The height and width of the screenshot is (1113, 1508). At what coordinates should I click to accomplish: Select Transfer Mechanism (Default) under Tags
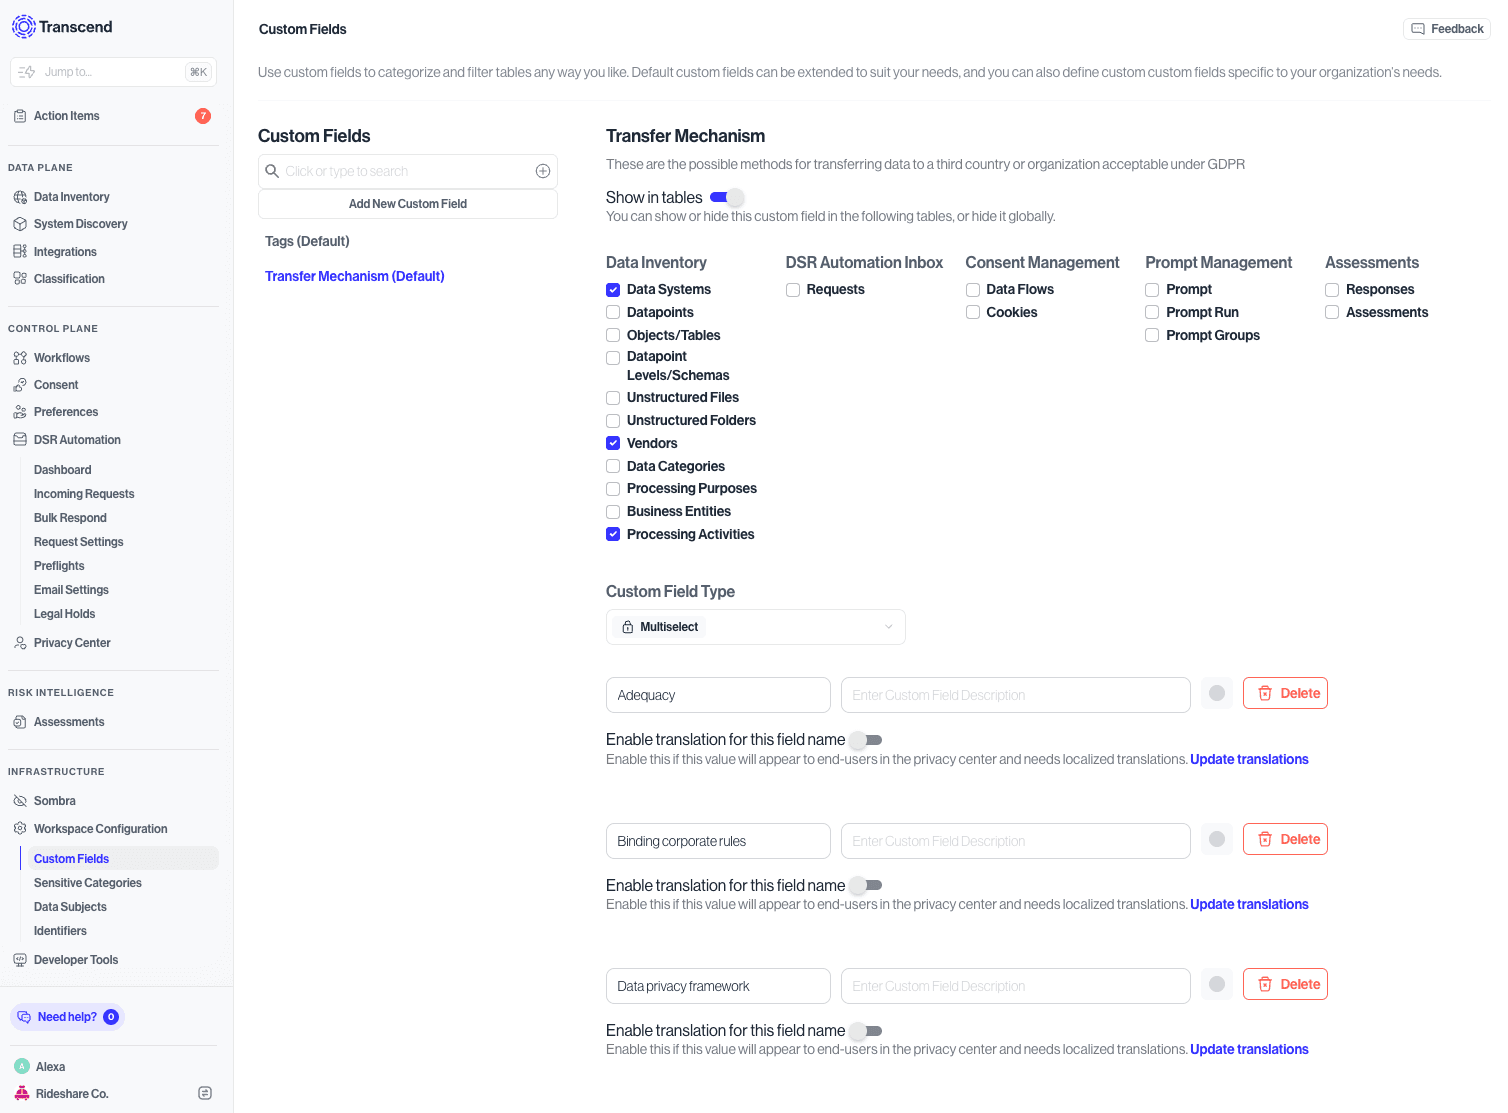point(354,276)
